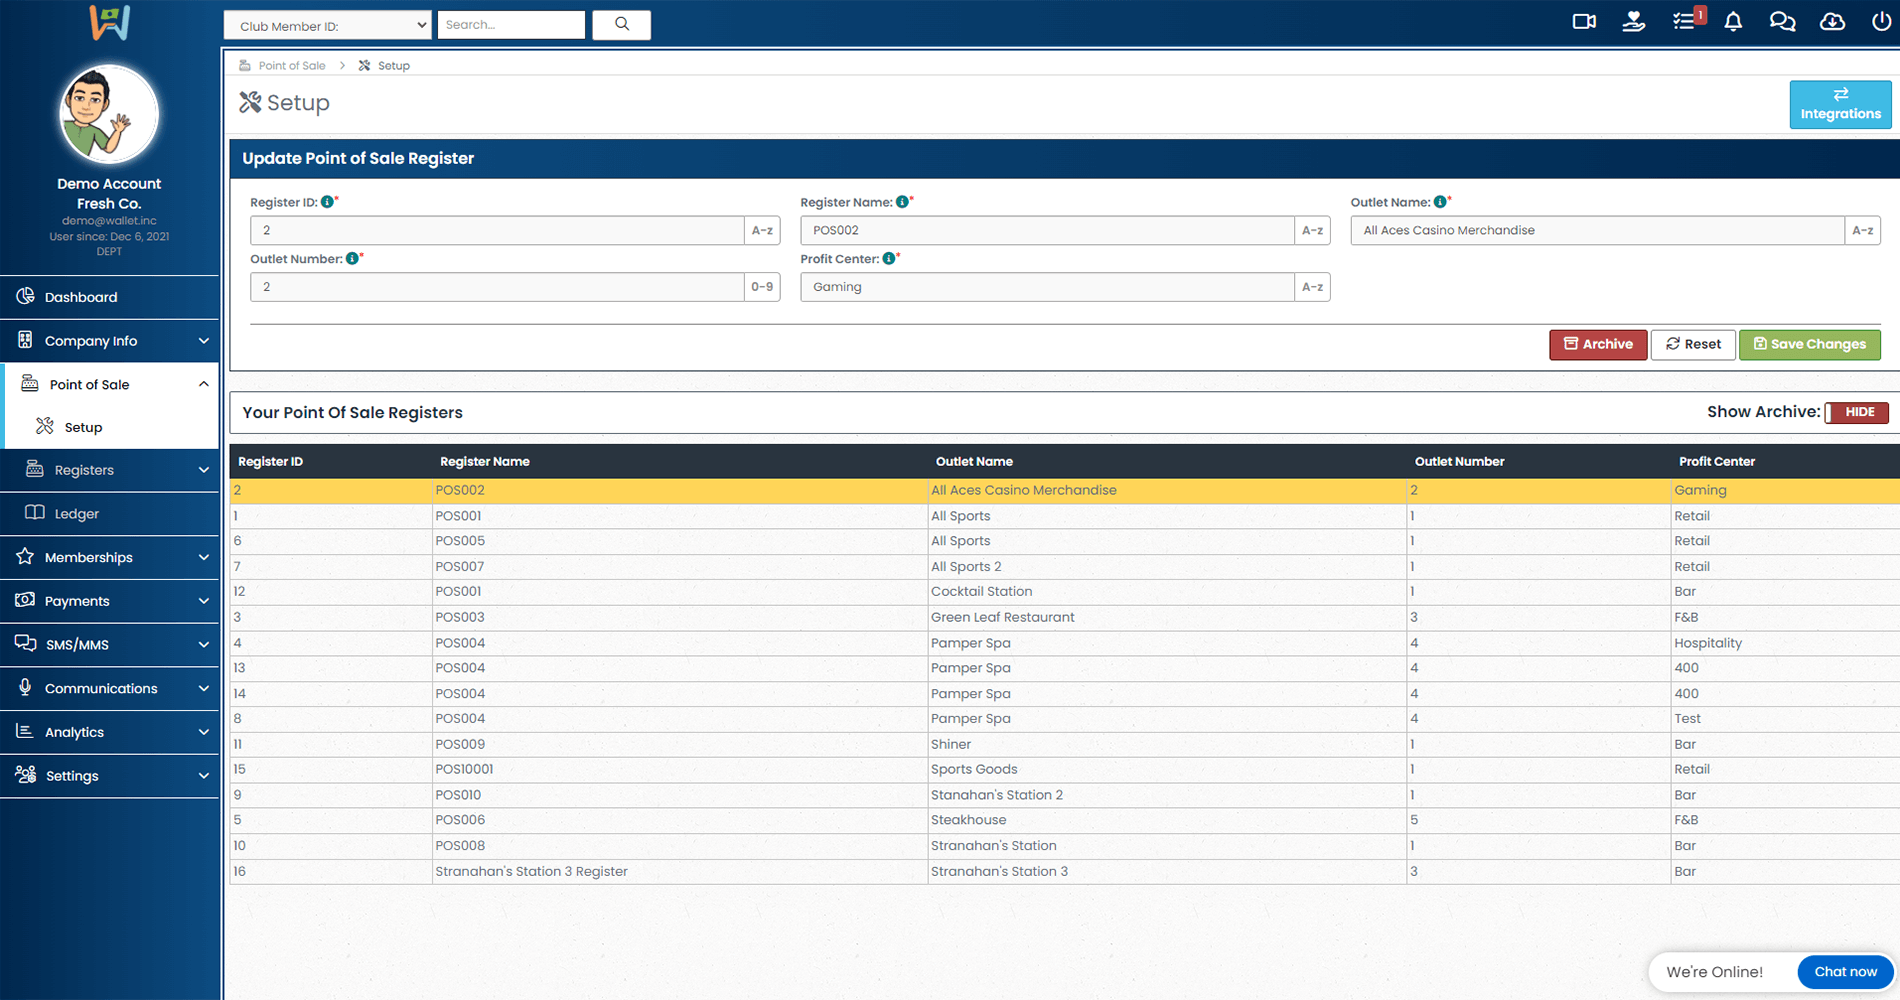Image resolution: width=1900 pixels, height=1000 pixels.
Task: Open the chat bubbles icon in header
Action: tap(1782, 22)
